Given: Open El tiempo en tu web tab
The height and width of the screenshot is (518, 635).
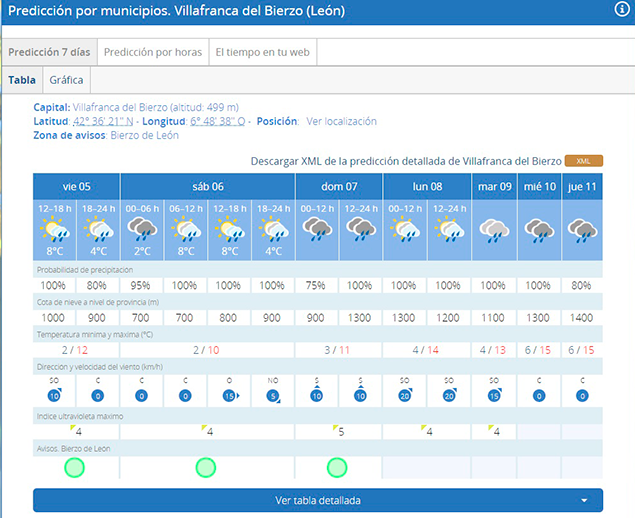Looking at the screenshot, I should 263,52.
